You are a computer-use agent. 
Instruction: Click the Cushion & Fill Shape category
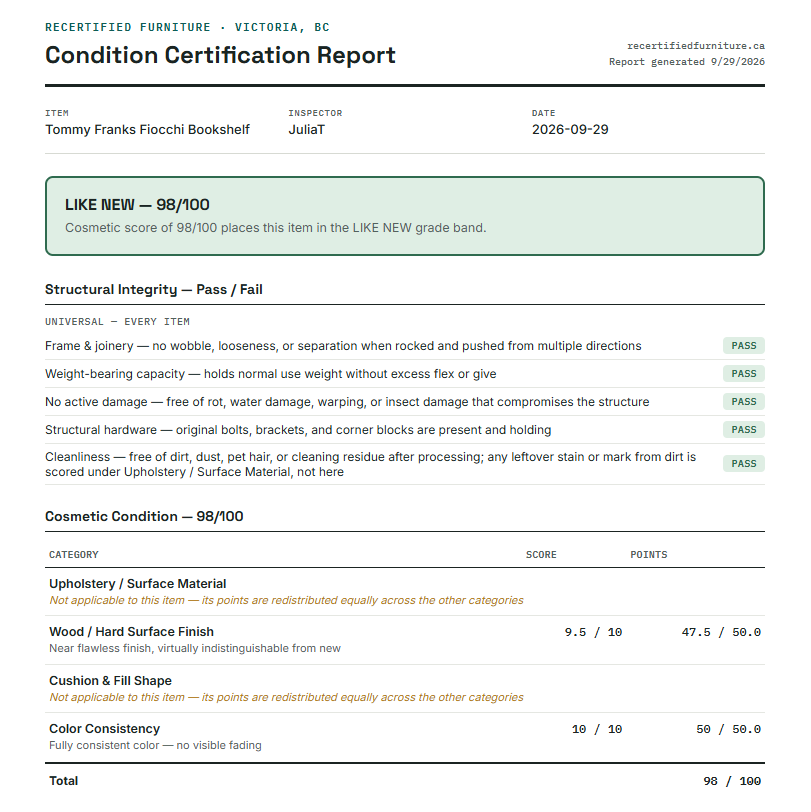[x=110, y=680]
